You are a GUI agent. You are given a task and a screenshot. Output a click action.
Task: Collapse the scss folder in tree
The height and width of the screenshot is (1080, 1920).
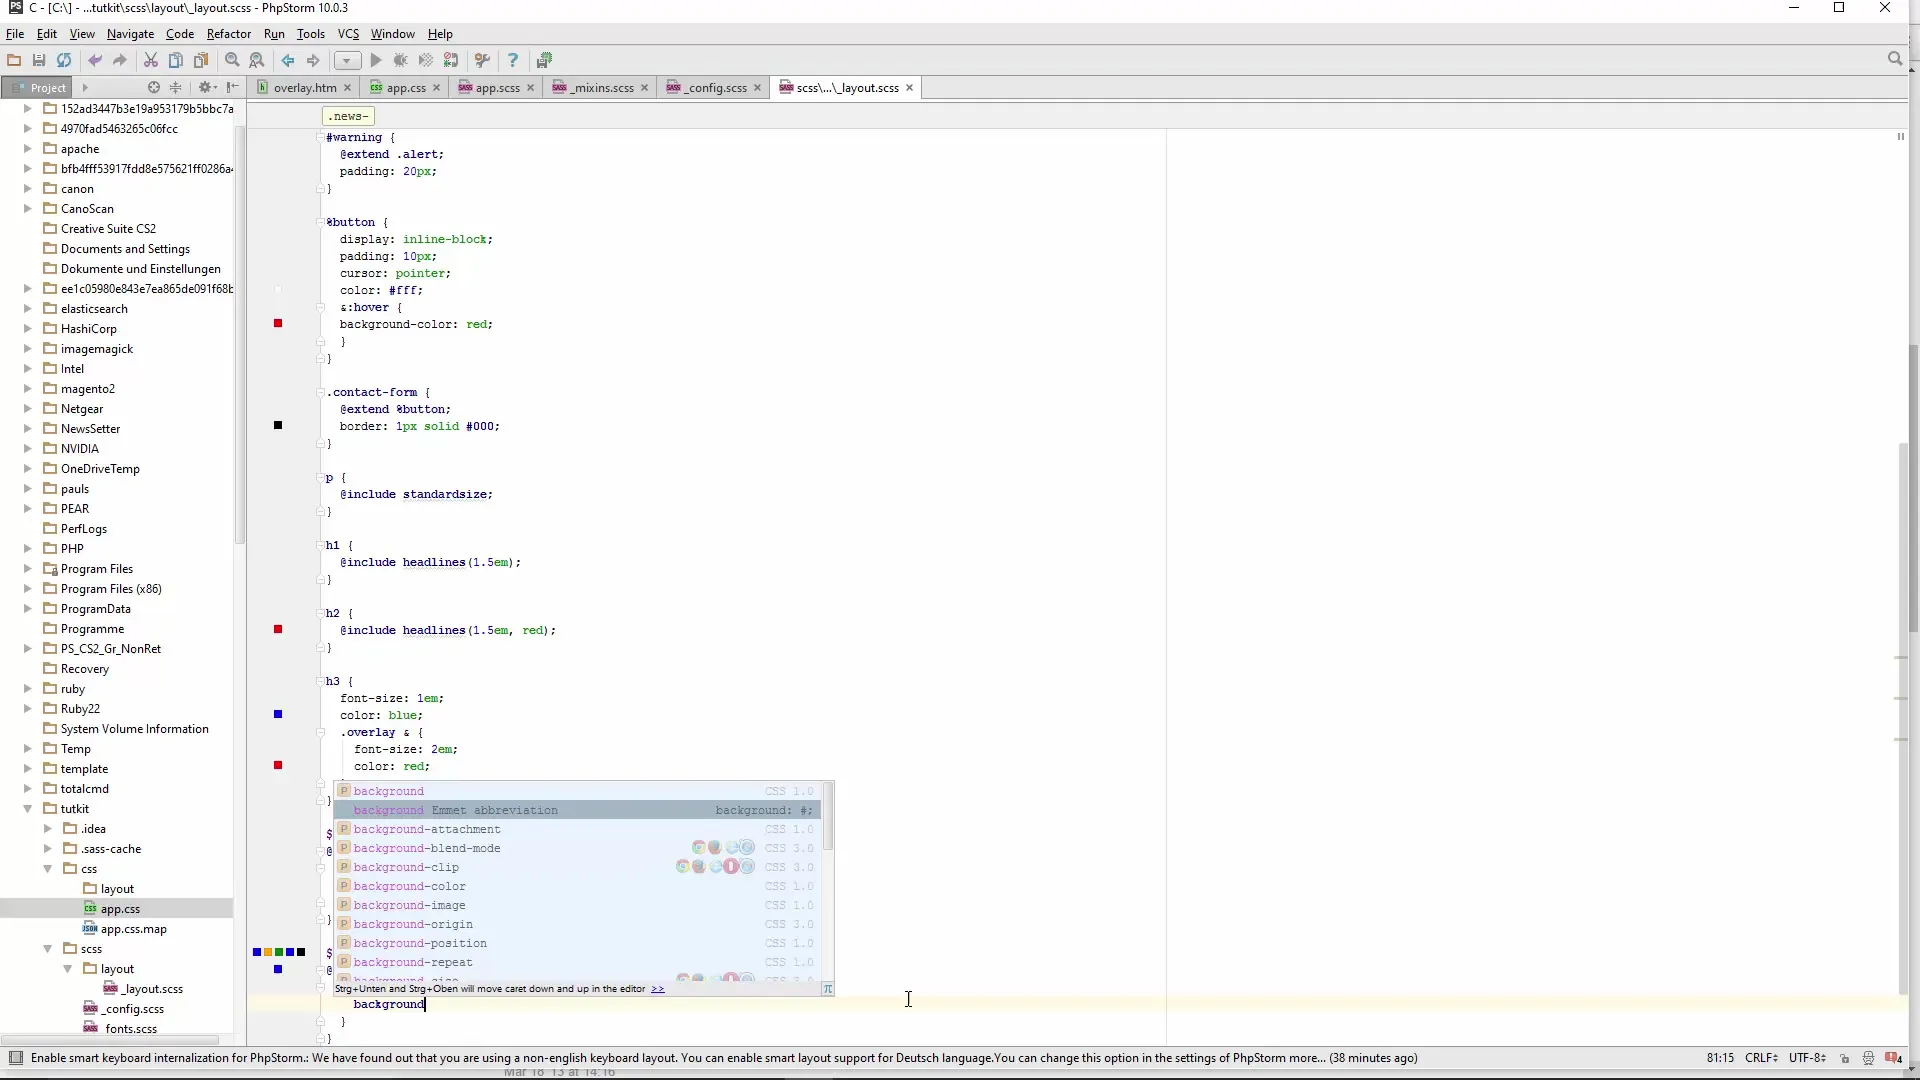click(48, 949)
